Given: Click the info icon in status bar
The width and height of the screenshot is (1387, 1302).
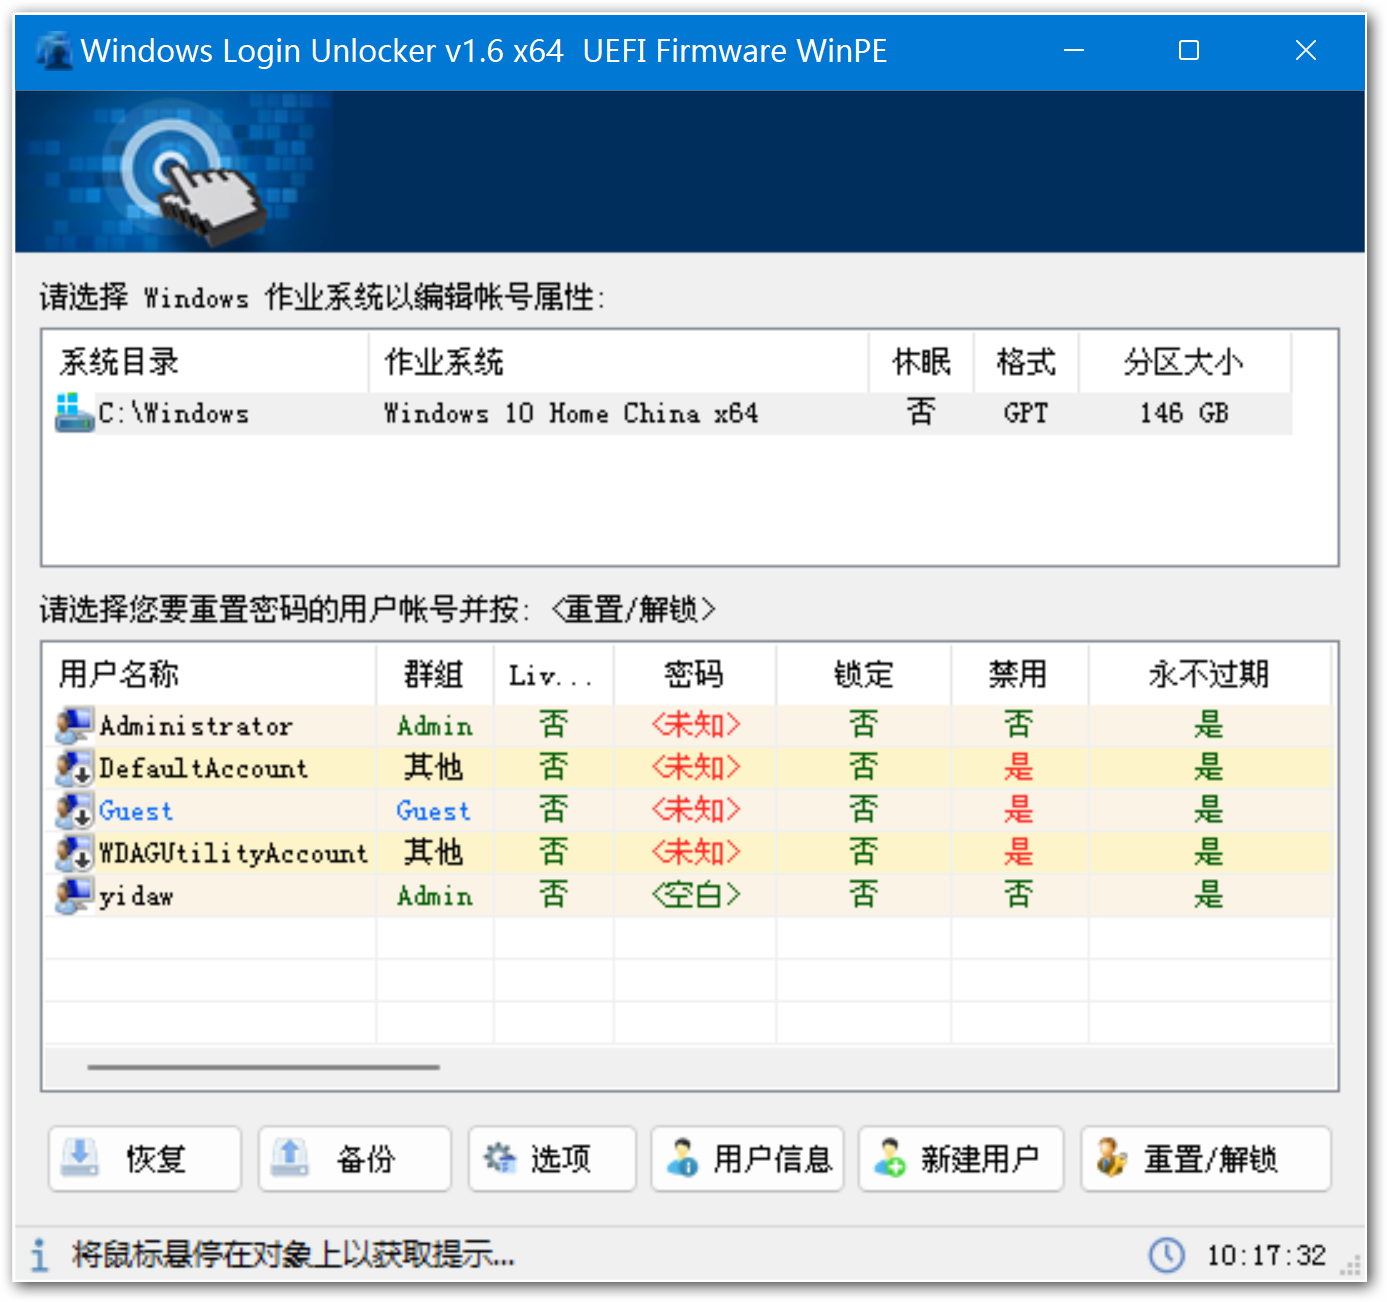Looking at the screenshot, I should [39, 1255].
